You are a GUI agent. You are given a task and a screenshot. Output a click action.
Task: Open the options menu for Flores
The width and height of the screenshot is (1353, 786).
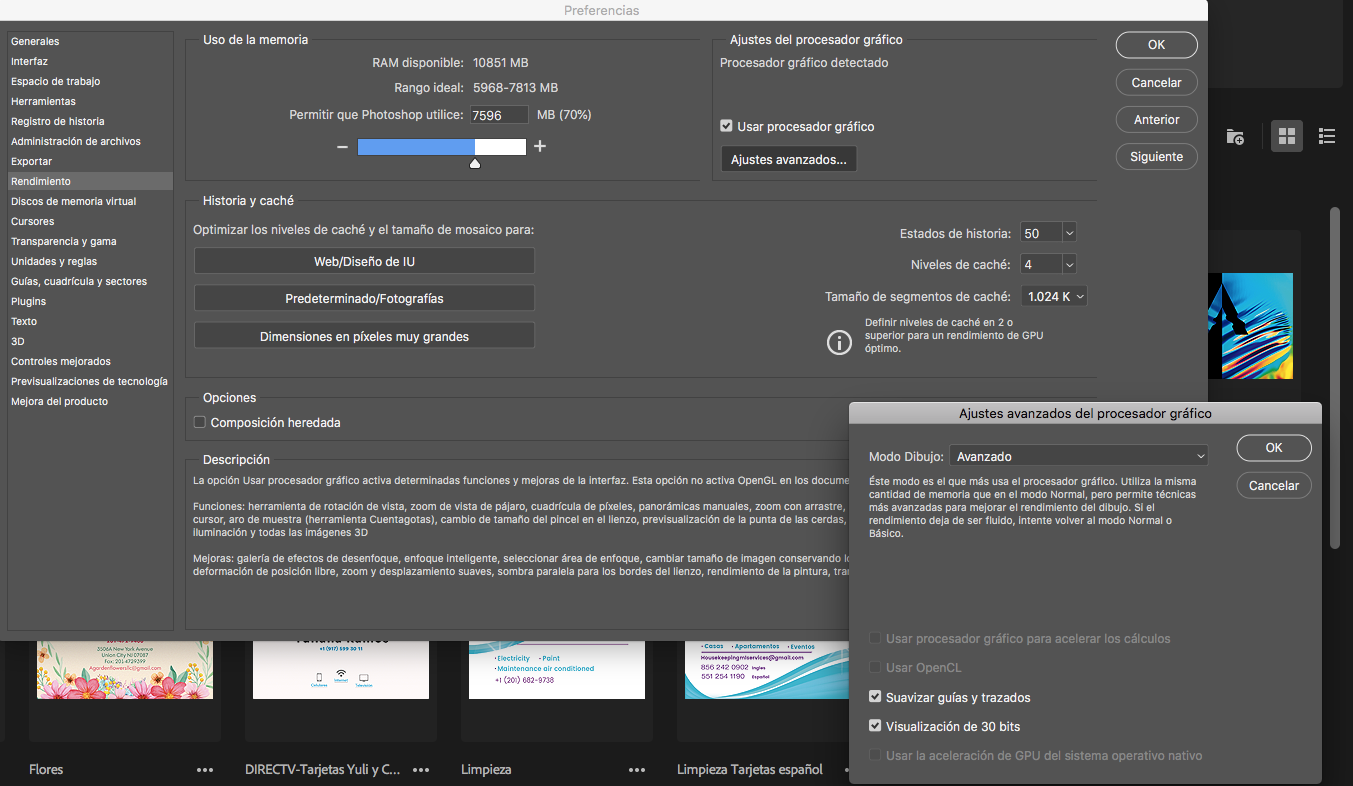click(x=205, y=770)
